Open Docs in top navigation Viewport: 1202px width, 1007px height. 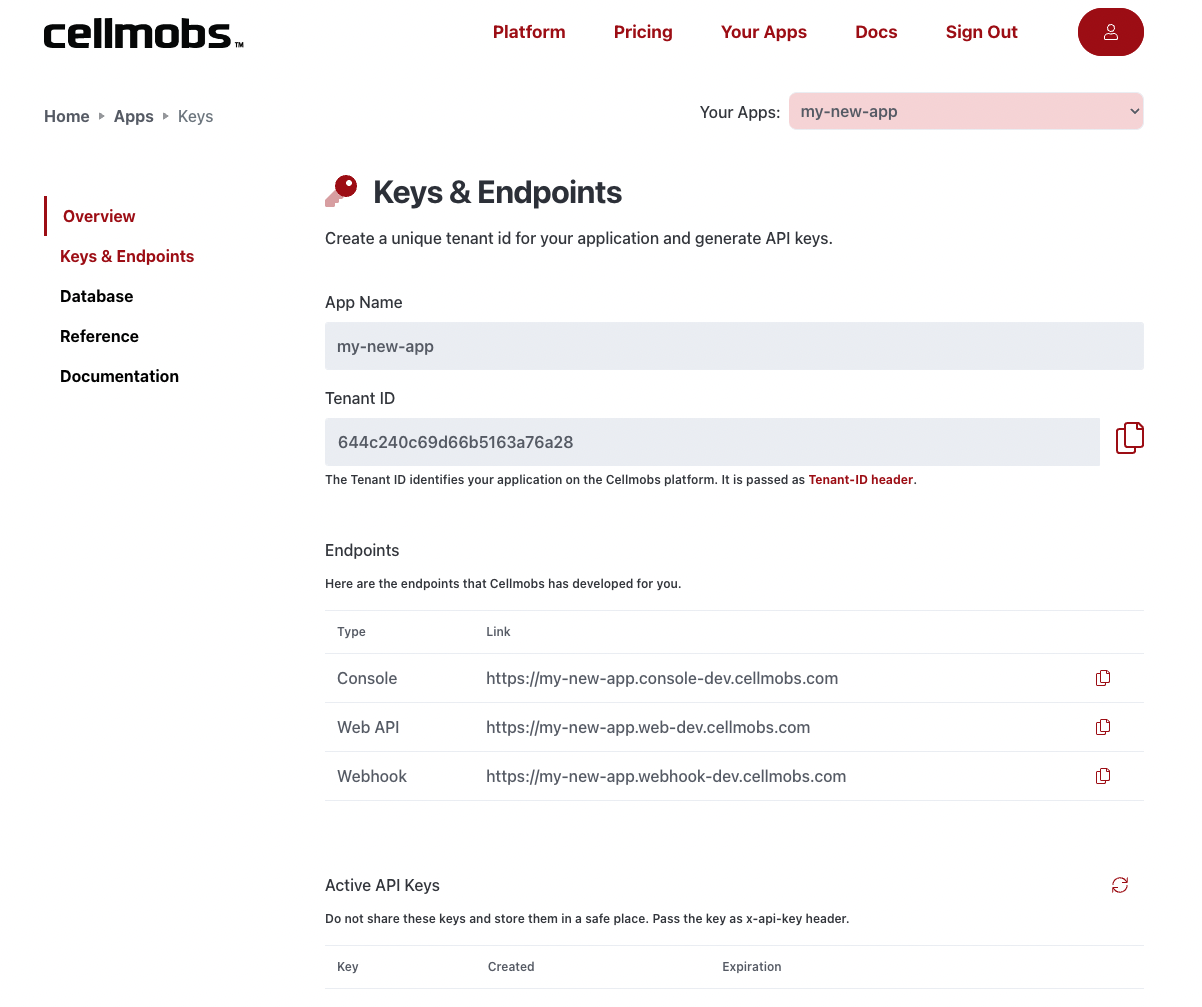[x=876, y=32]
